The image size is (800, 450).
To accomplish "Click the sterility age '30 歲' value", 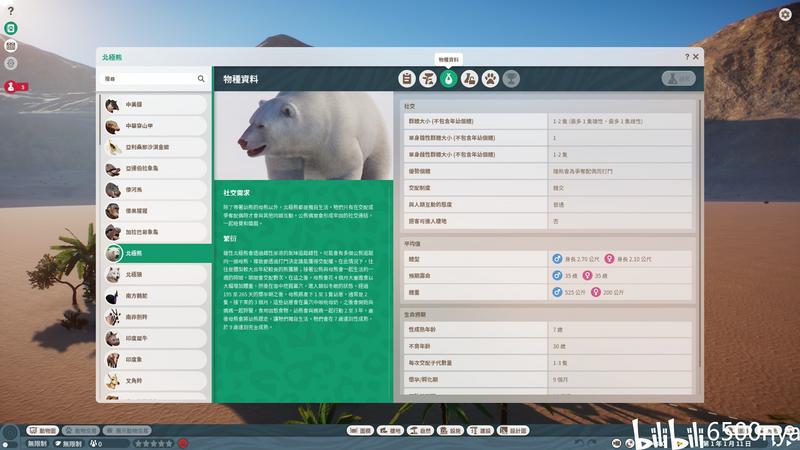I will tap(559, 346).
